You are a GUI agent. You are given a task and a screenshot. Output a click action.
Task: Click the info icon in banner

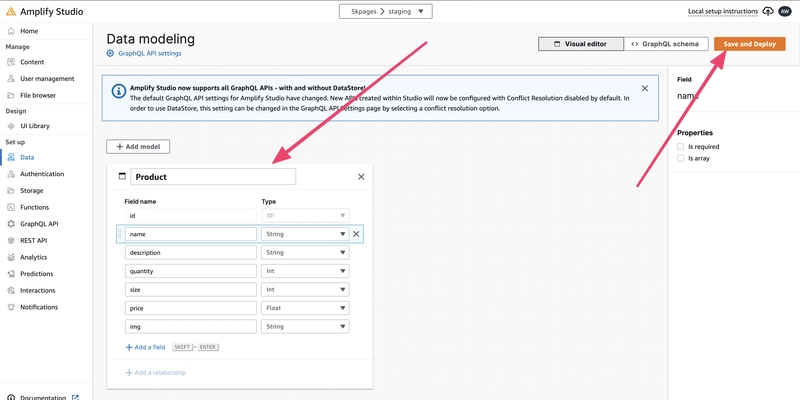(118, 91)
